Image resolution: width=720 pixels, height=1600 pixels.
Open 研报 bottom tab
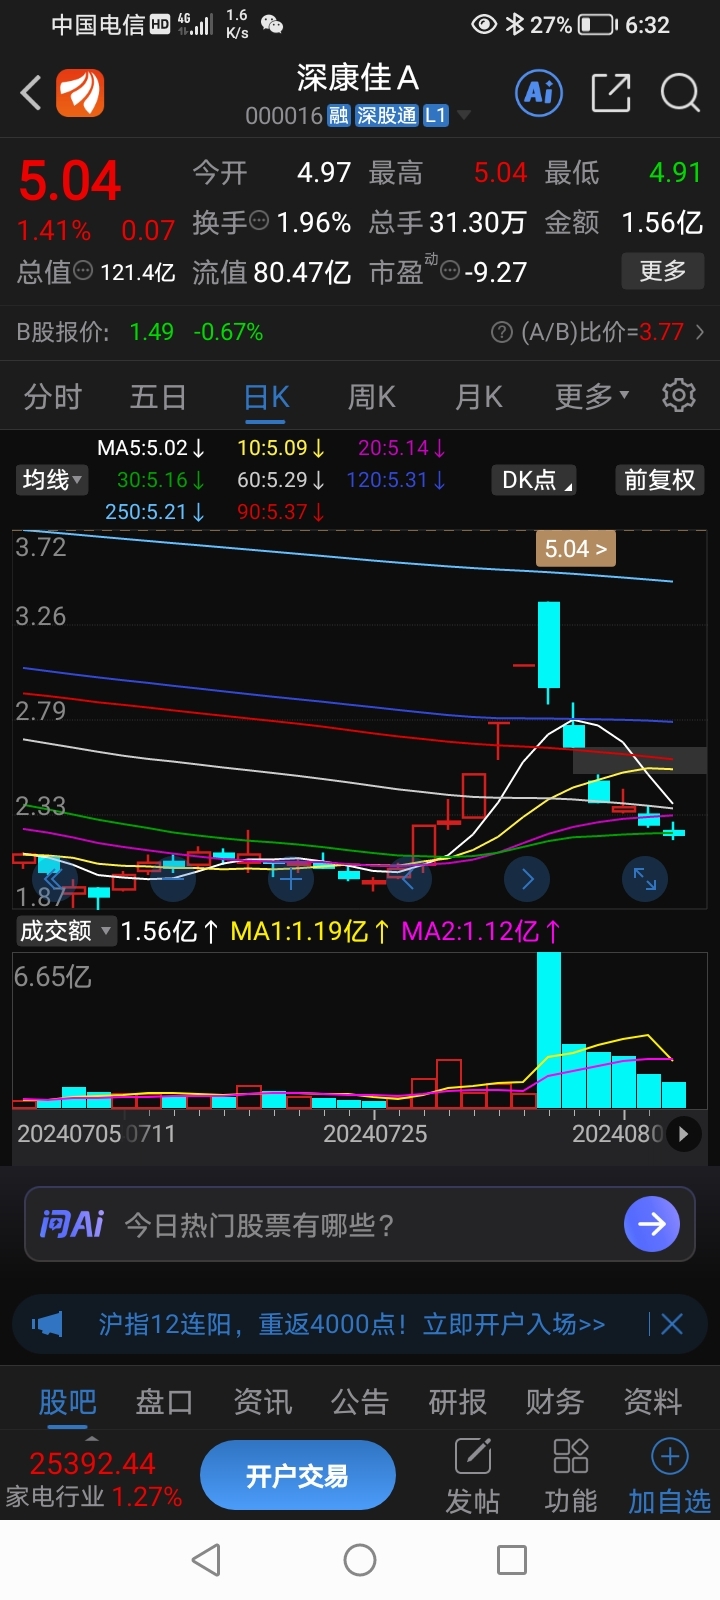[457, 1402]
